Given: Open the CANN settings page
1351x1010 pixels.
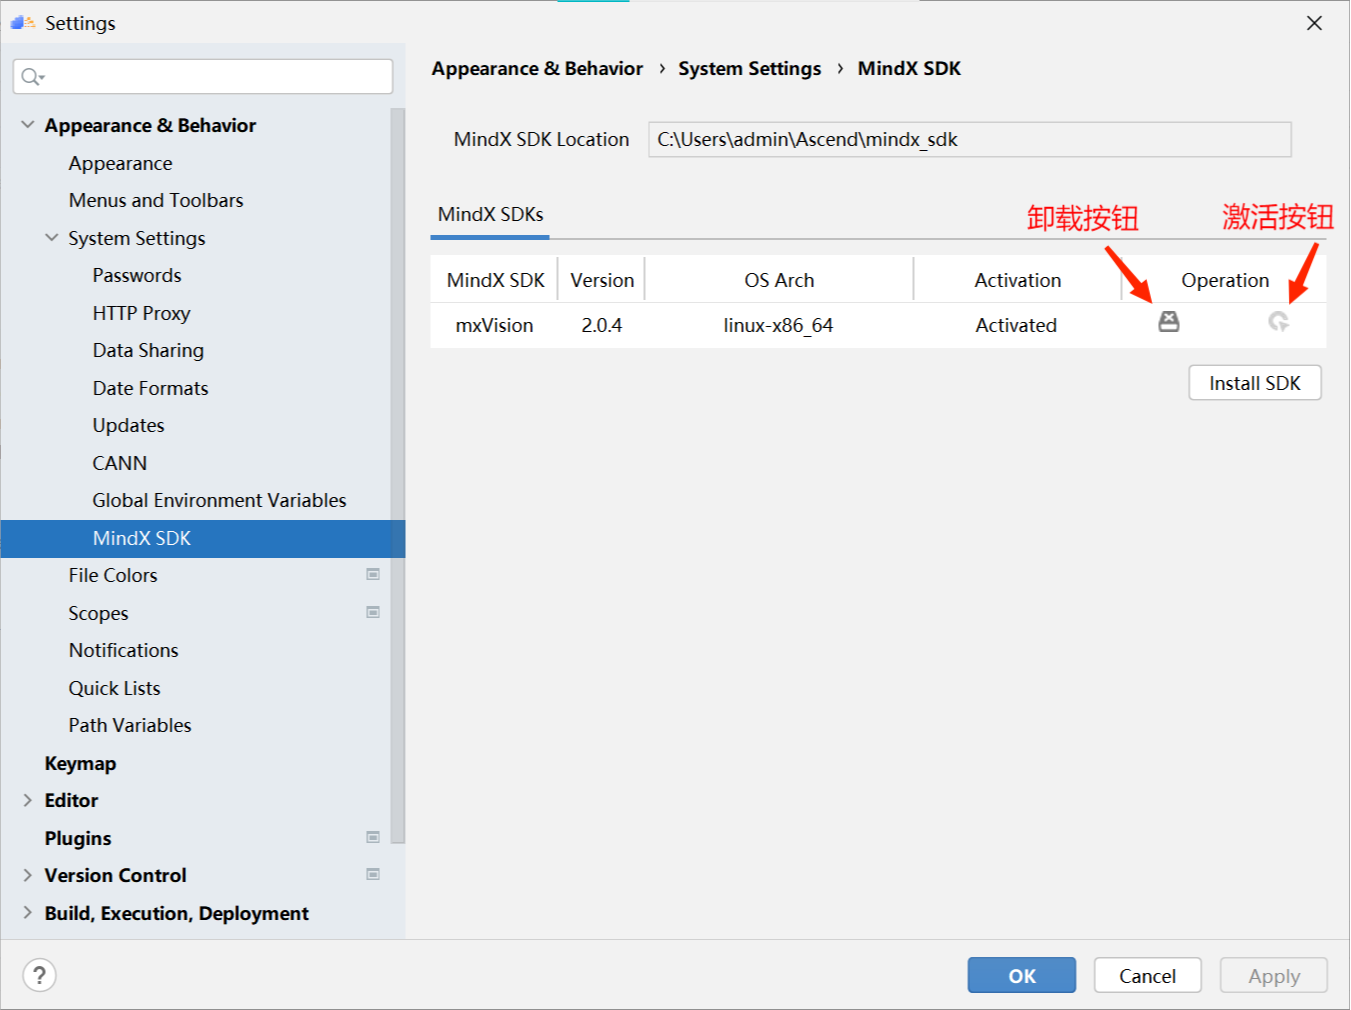Looking at the screenshot, I should point(120,463).
